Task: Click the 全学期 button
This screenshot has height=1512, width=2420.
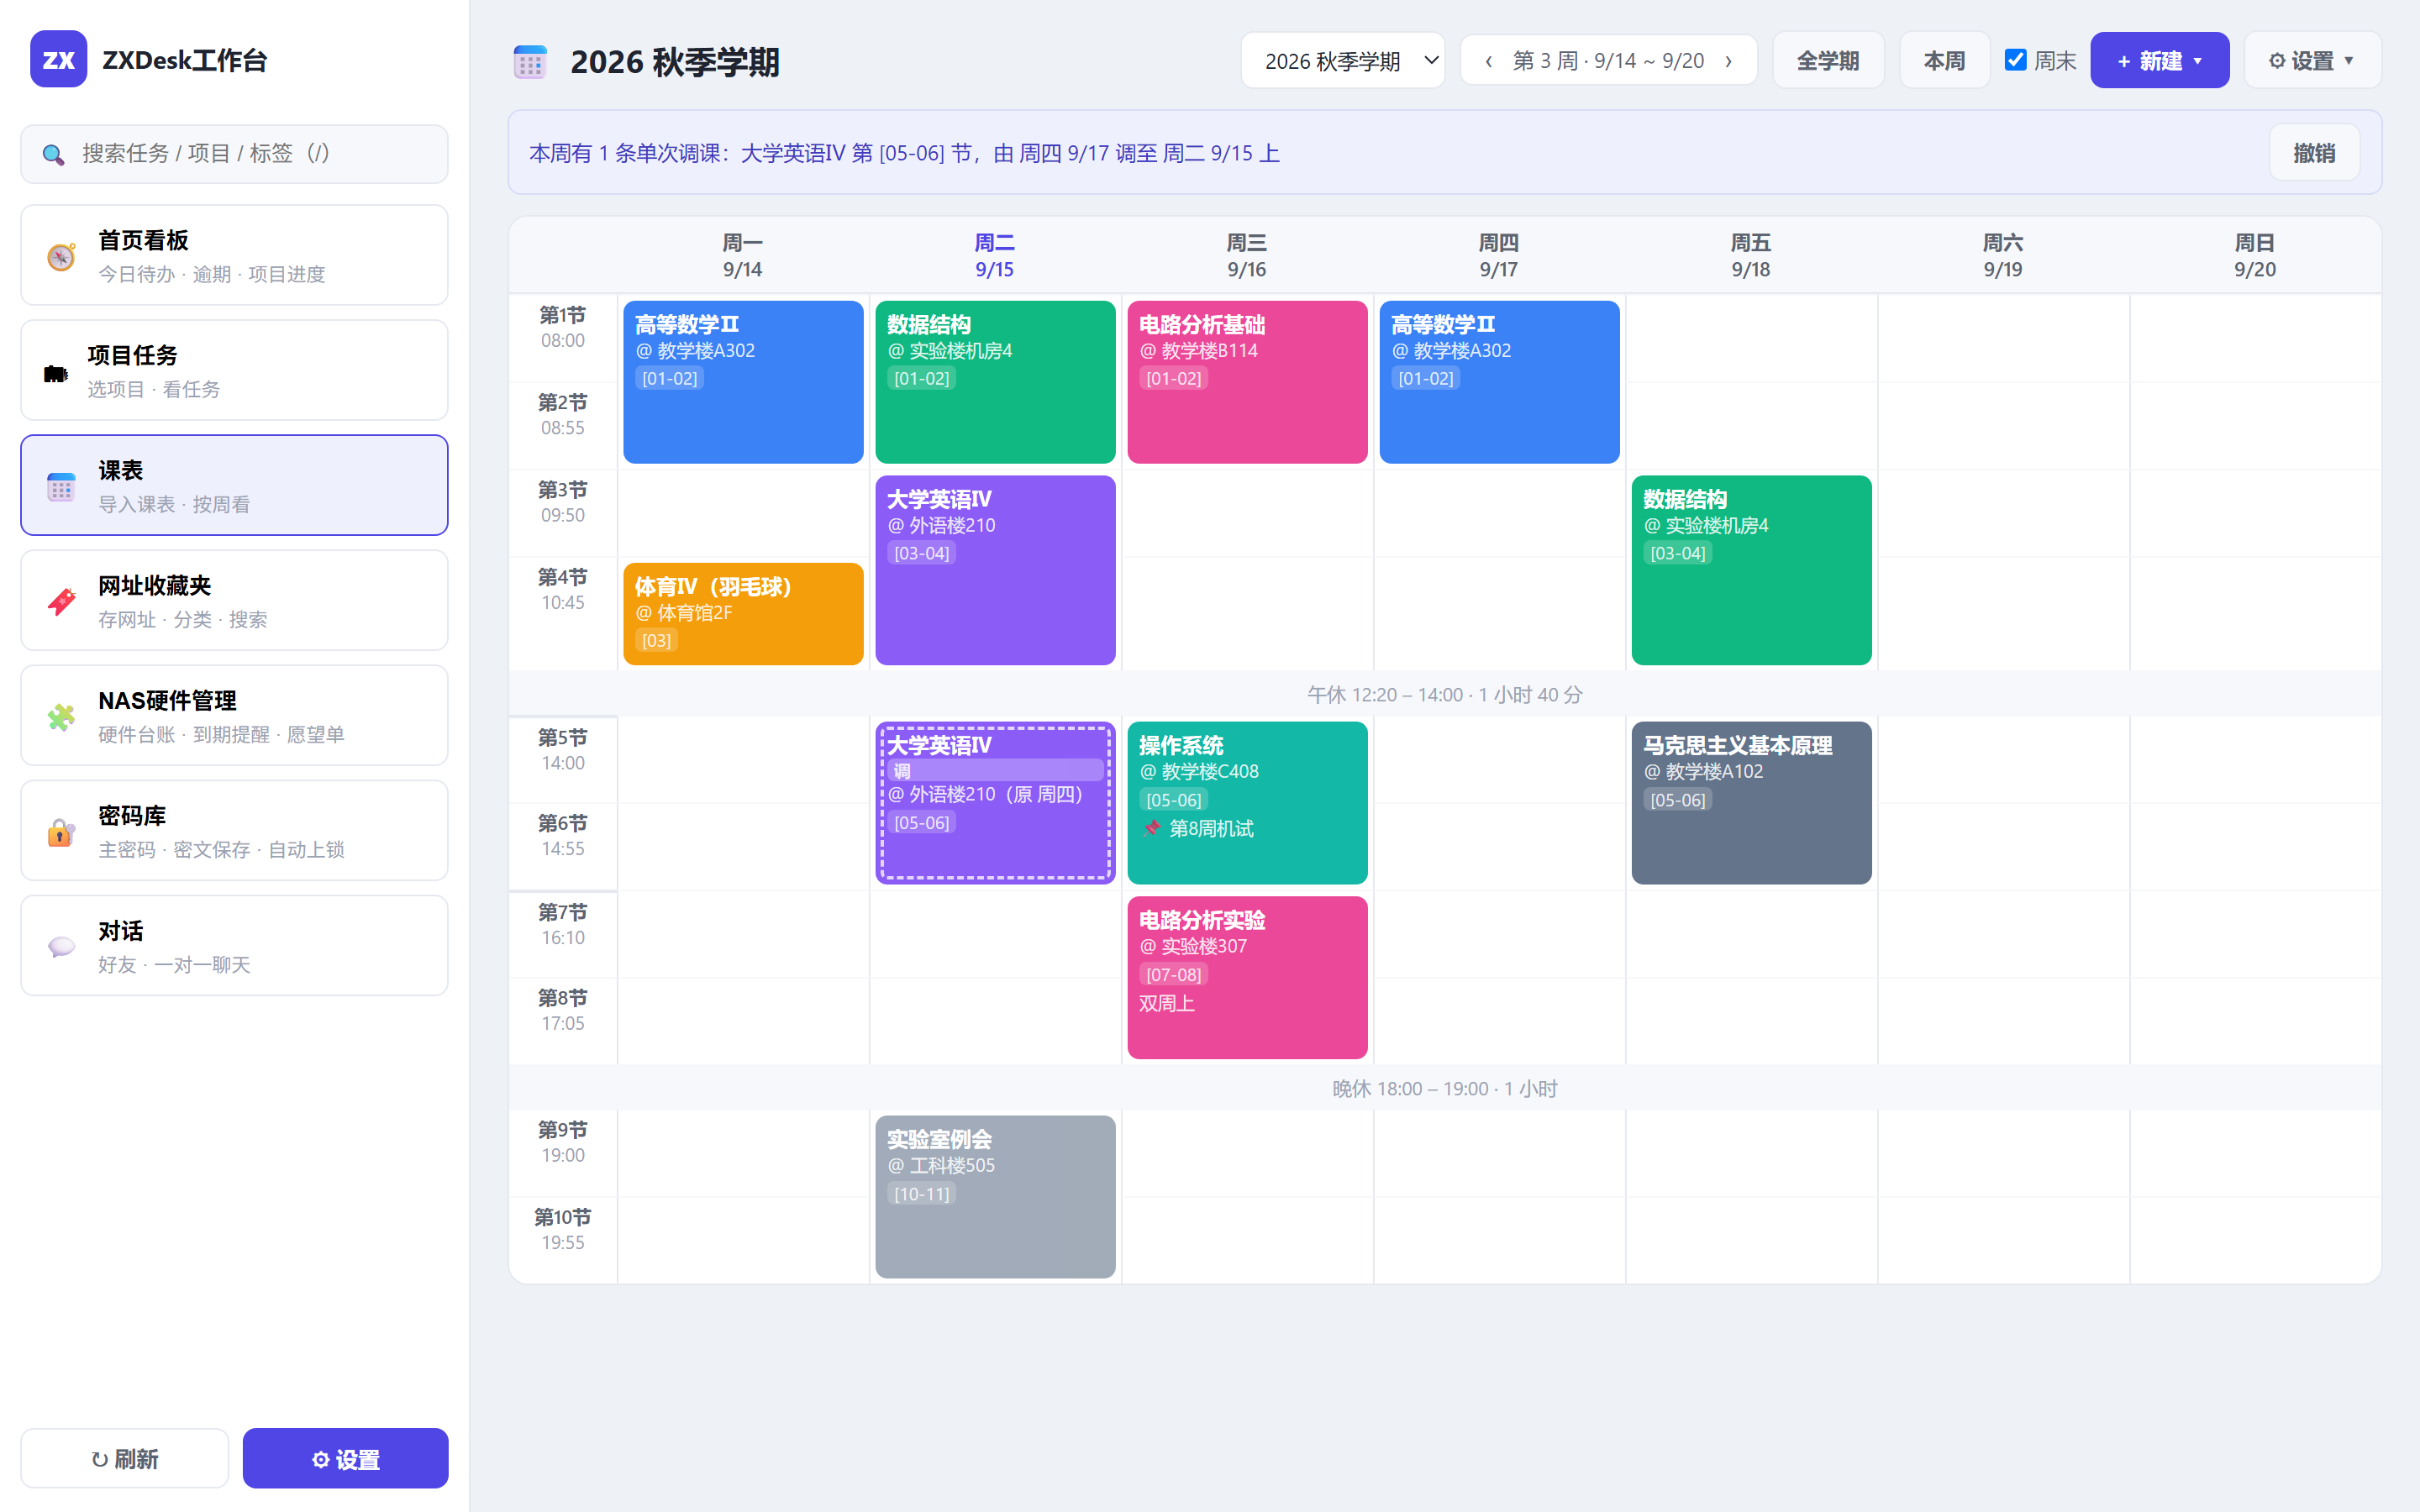Action: pos(1828,61)
